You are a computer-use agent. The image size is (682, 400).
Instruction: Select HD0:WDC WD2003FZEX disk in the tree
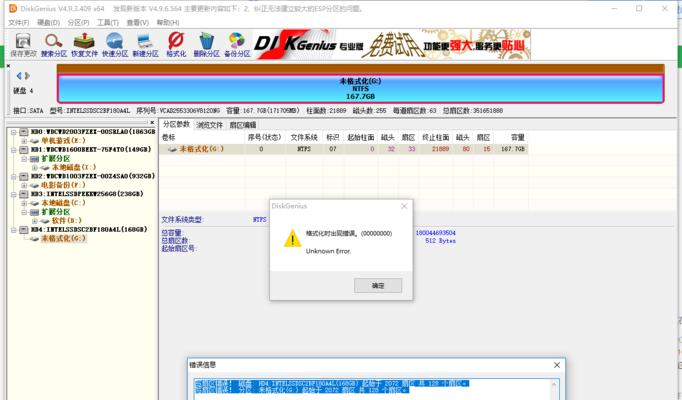[x=93, y=132]
